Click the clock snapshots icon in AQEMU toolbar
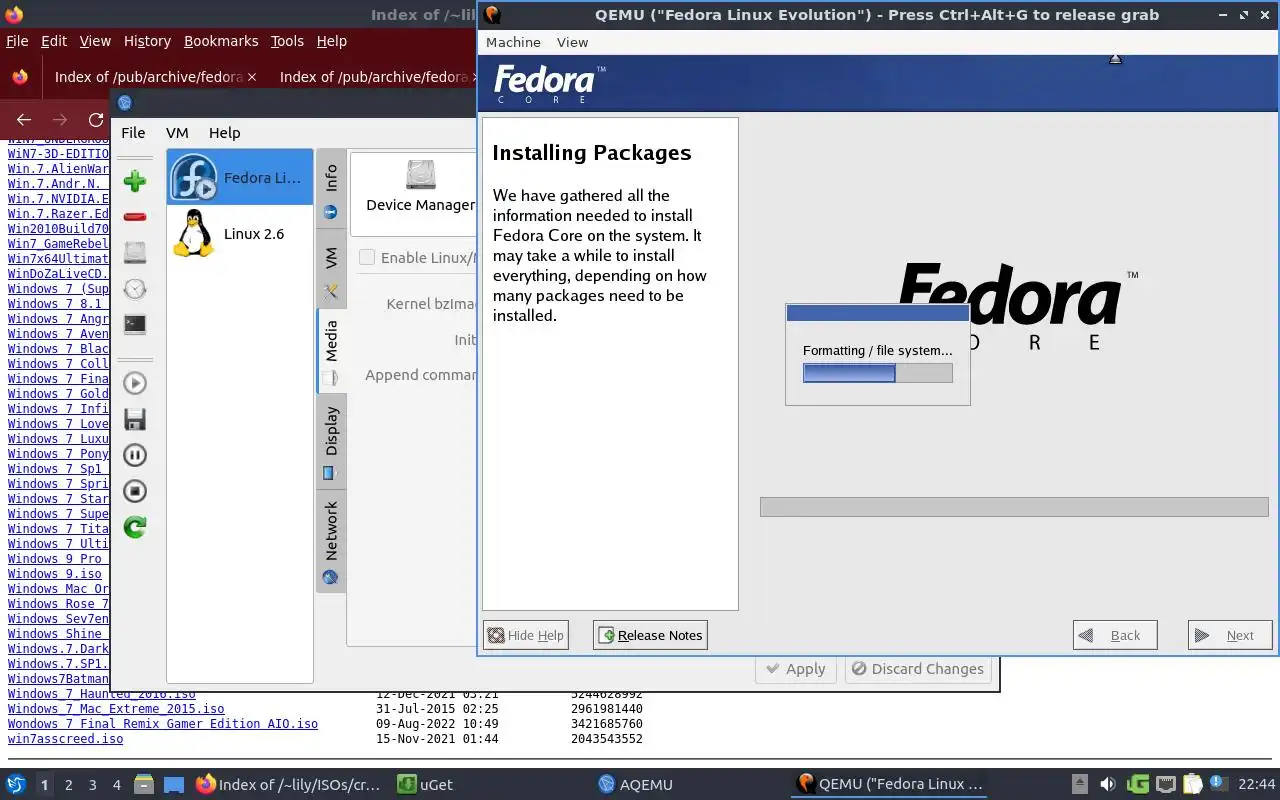 [x=135, y=289]
